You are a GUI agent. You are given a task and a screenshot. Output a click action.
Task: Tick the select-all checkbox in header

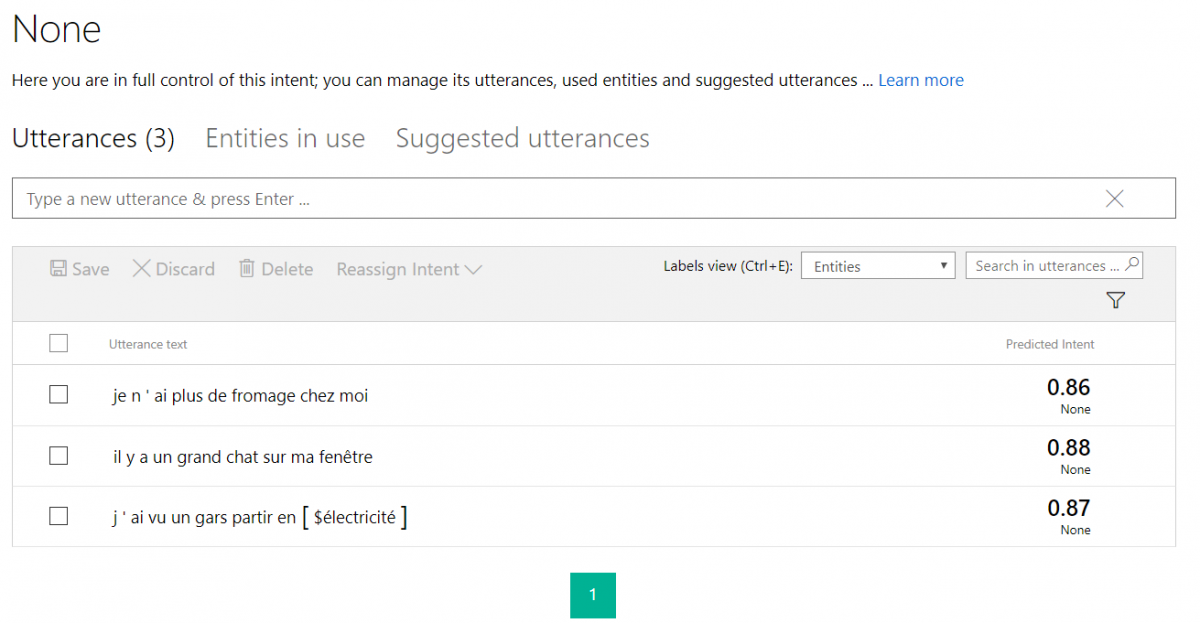tap(58, 343)
